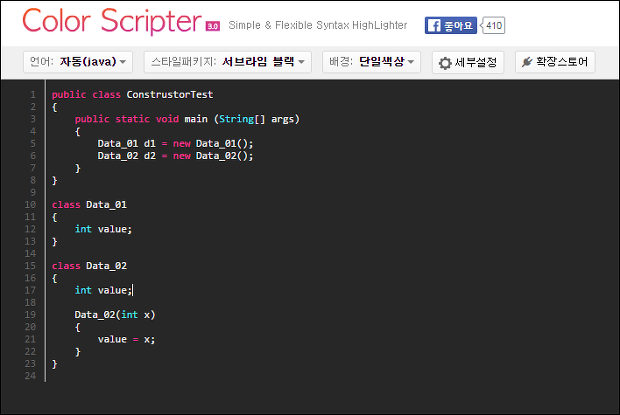Viewport: 620px width, 415px height.
Task: Click the gear icon in 세부설정
Action: pos(445,63)
